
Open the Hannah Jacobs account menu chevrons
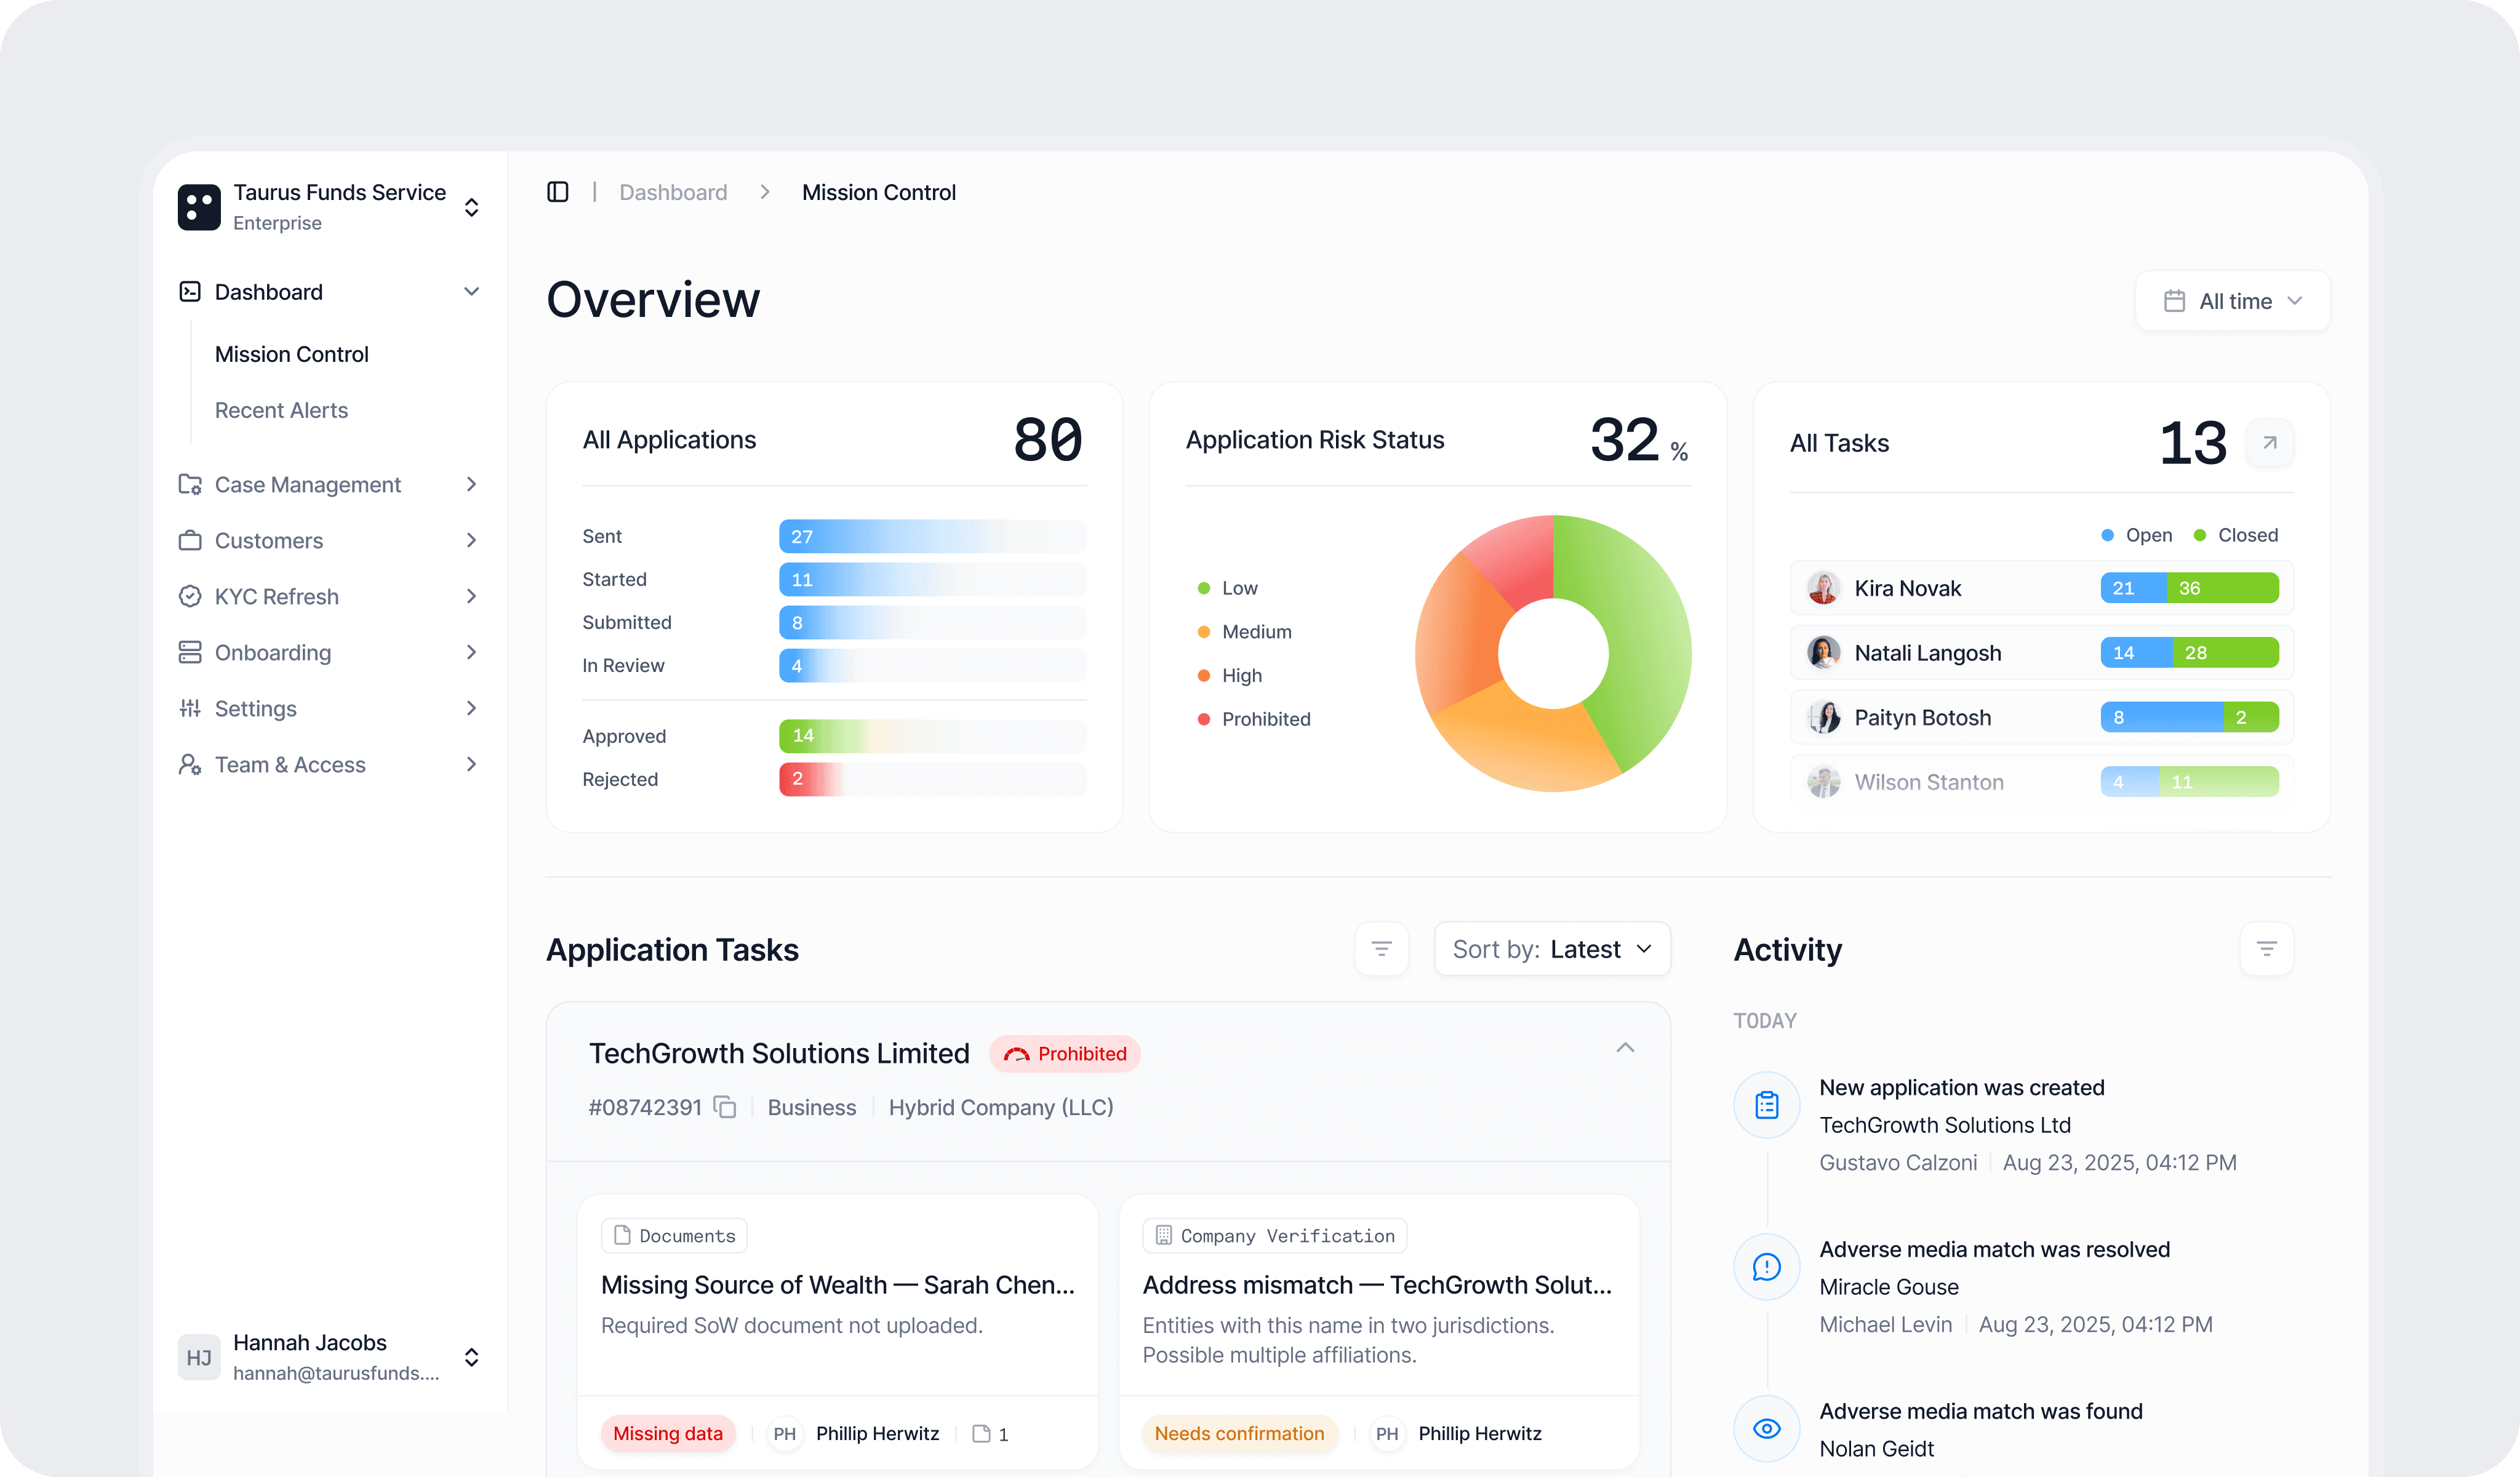point(472,1357)
